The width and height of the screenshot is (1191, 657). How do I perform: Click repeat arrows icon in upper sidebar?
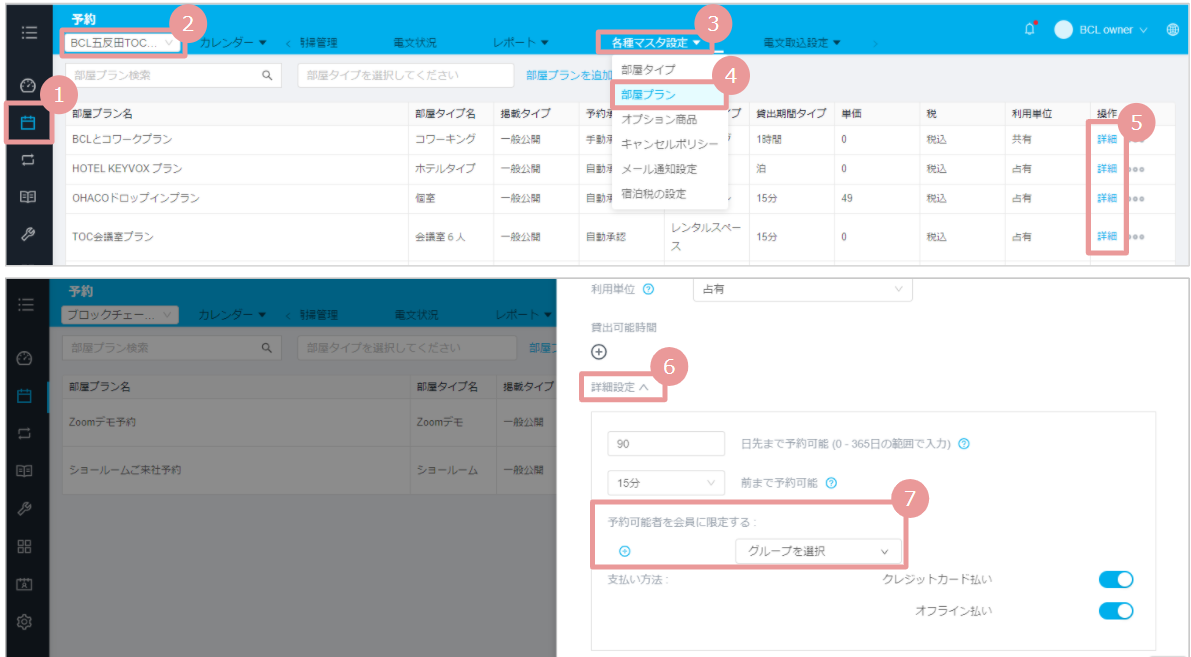(28, 160)
